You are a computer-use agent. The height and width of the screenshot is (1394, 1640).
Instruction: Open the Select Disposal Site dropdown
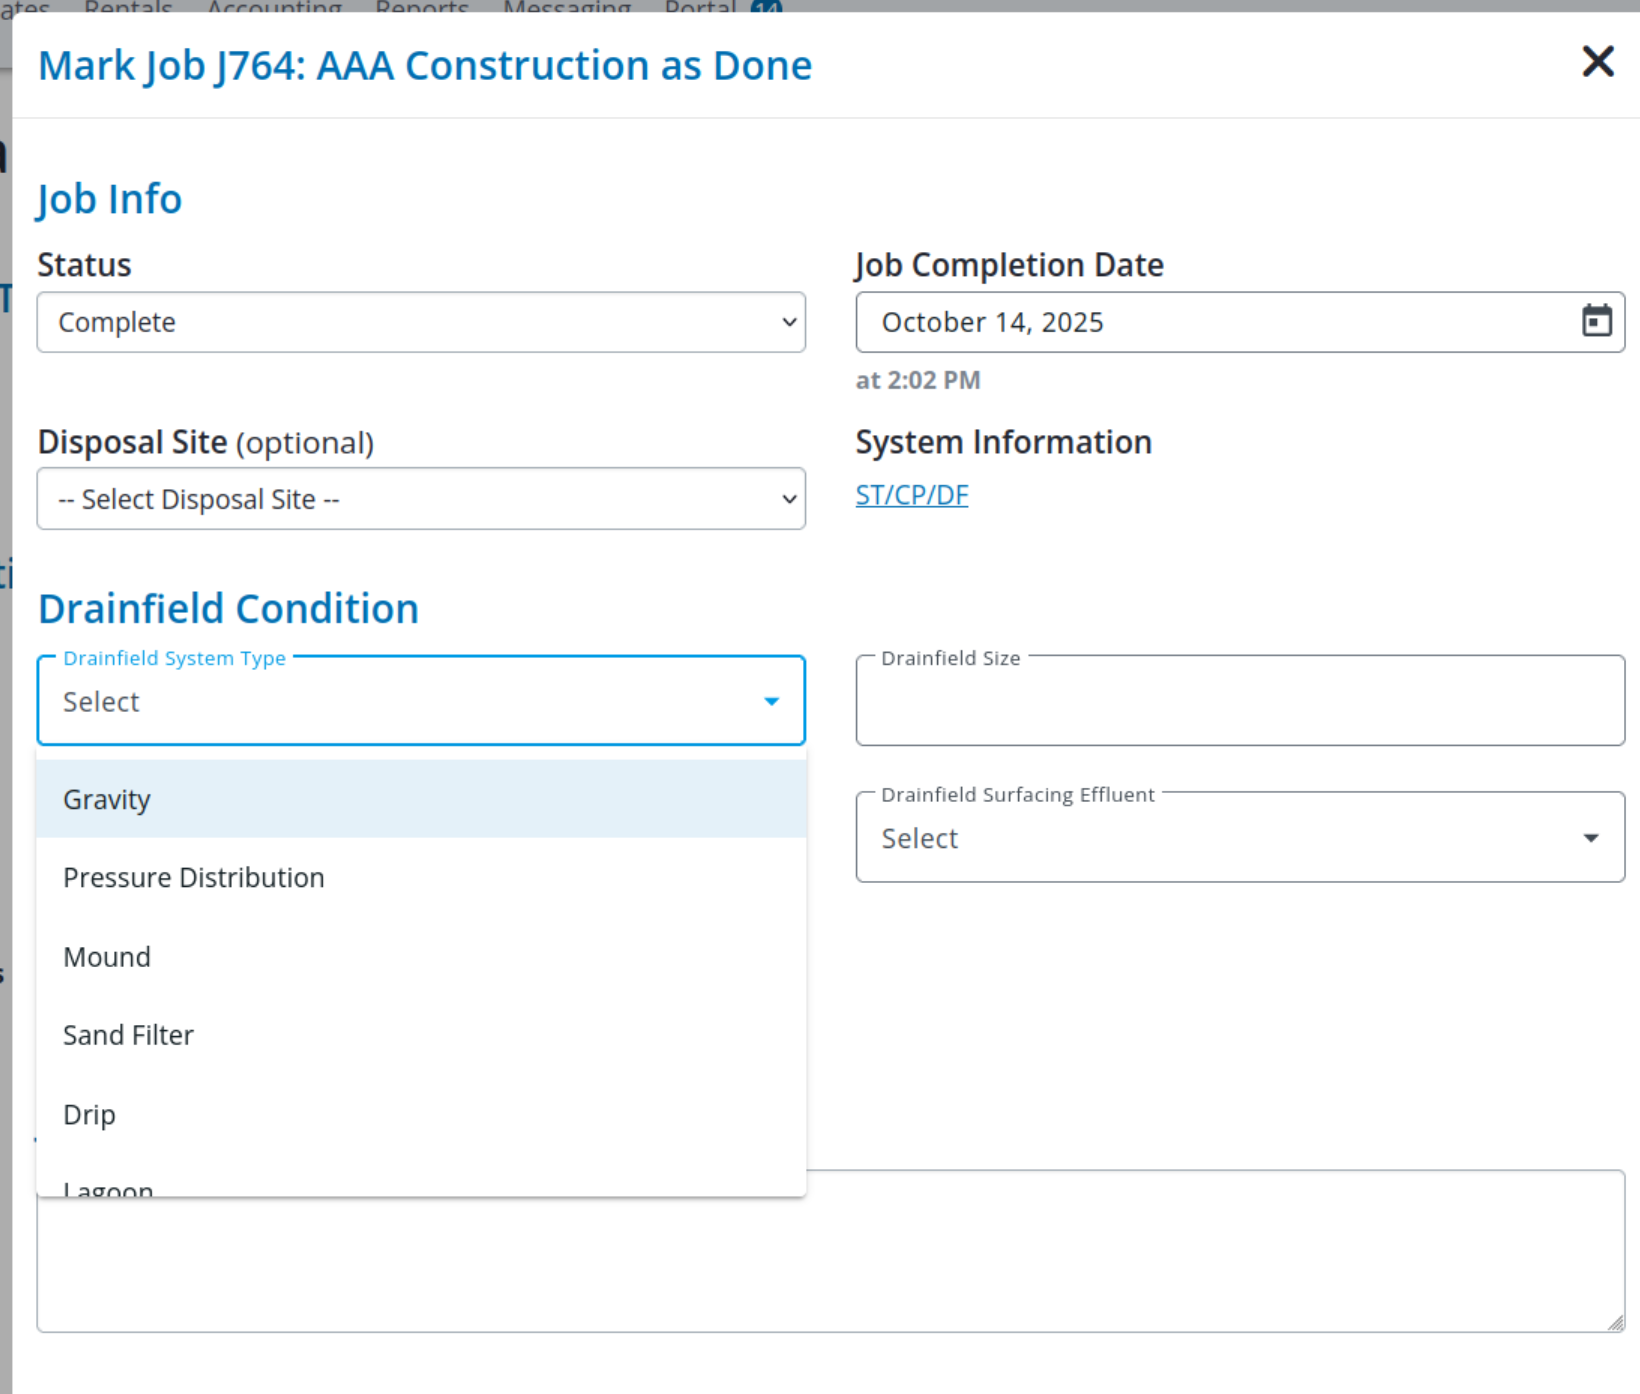[421, 499]
